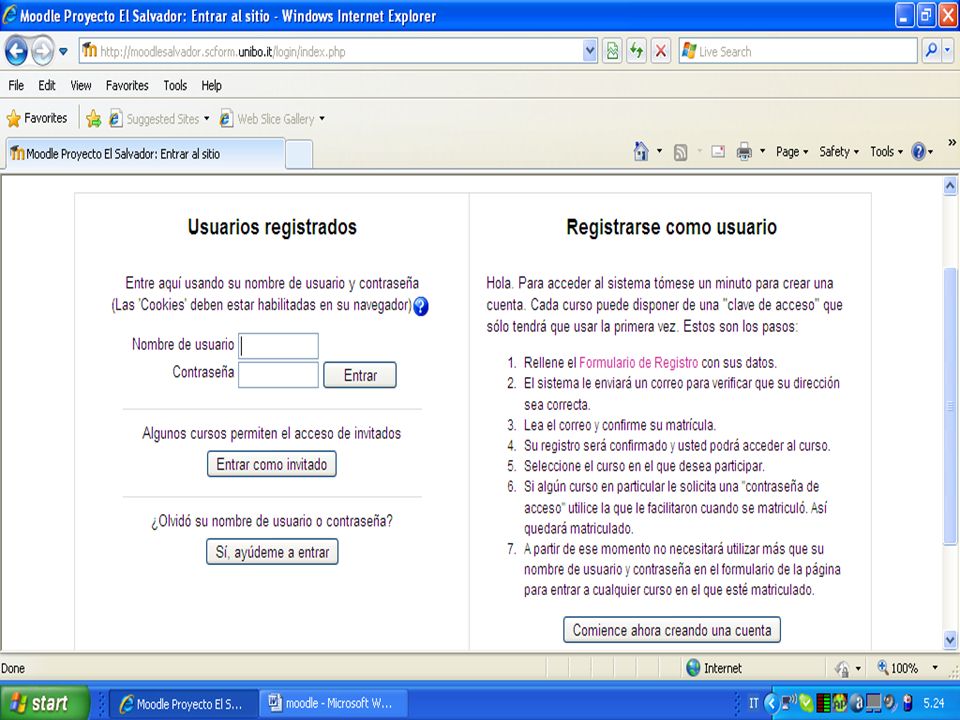
Task: Open the Safety command bar menu
Action: (x=839, y=151)
